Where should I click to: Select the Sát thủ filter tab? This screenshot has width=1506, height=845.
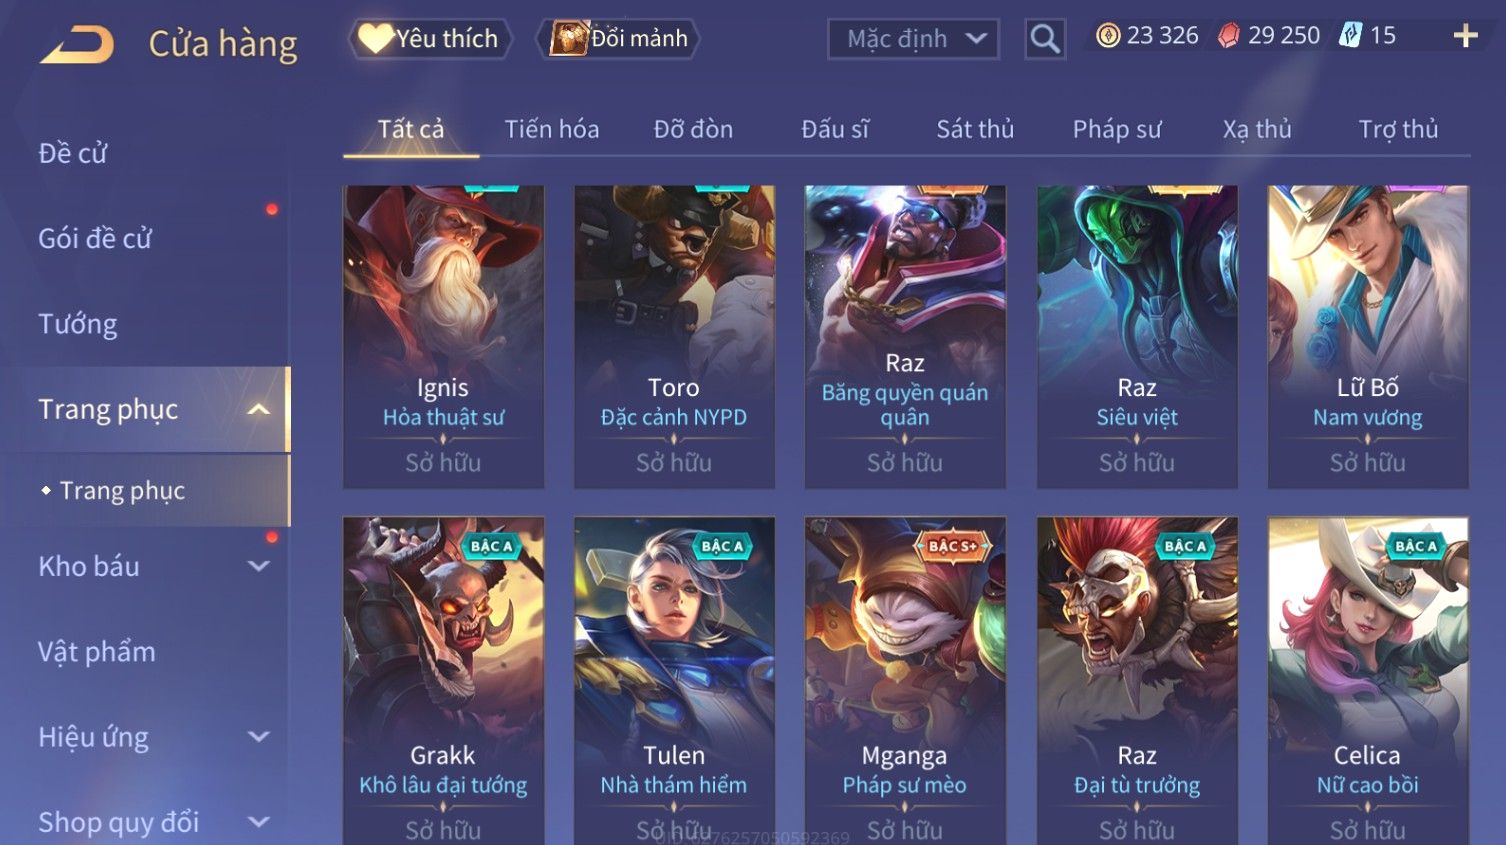pyautogui.click(x=975, y=129)
